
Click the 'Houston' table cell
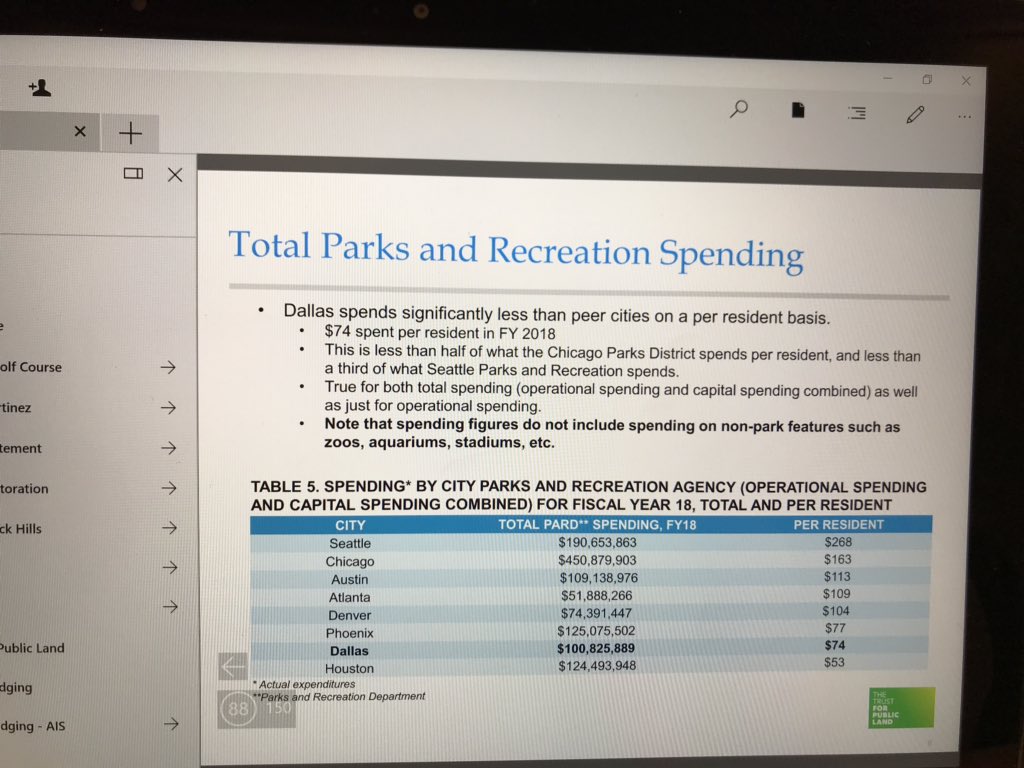tap(349, 669)
